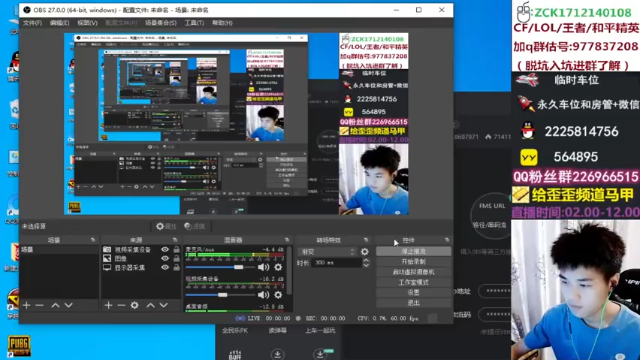Adjust 视频采集设备 volume slider
The width and height of the screenshot is (640, 360).
pyautogui.click(x=222, y=295)
